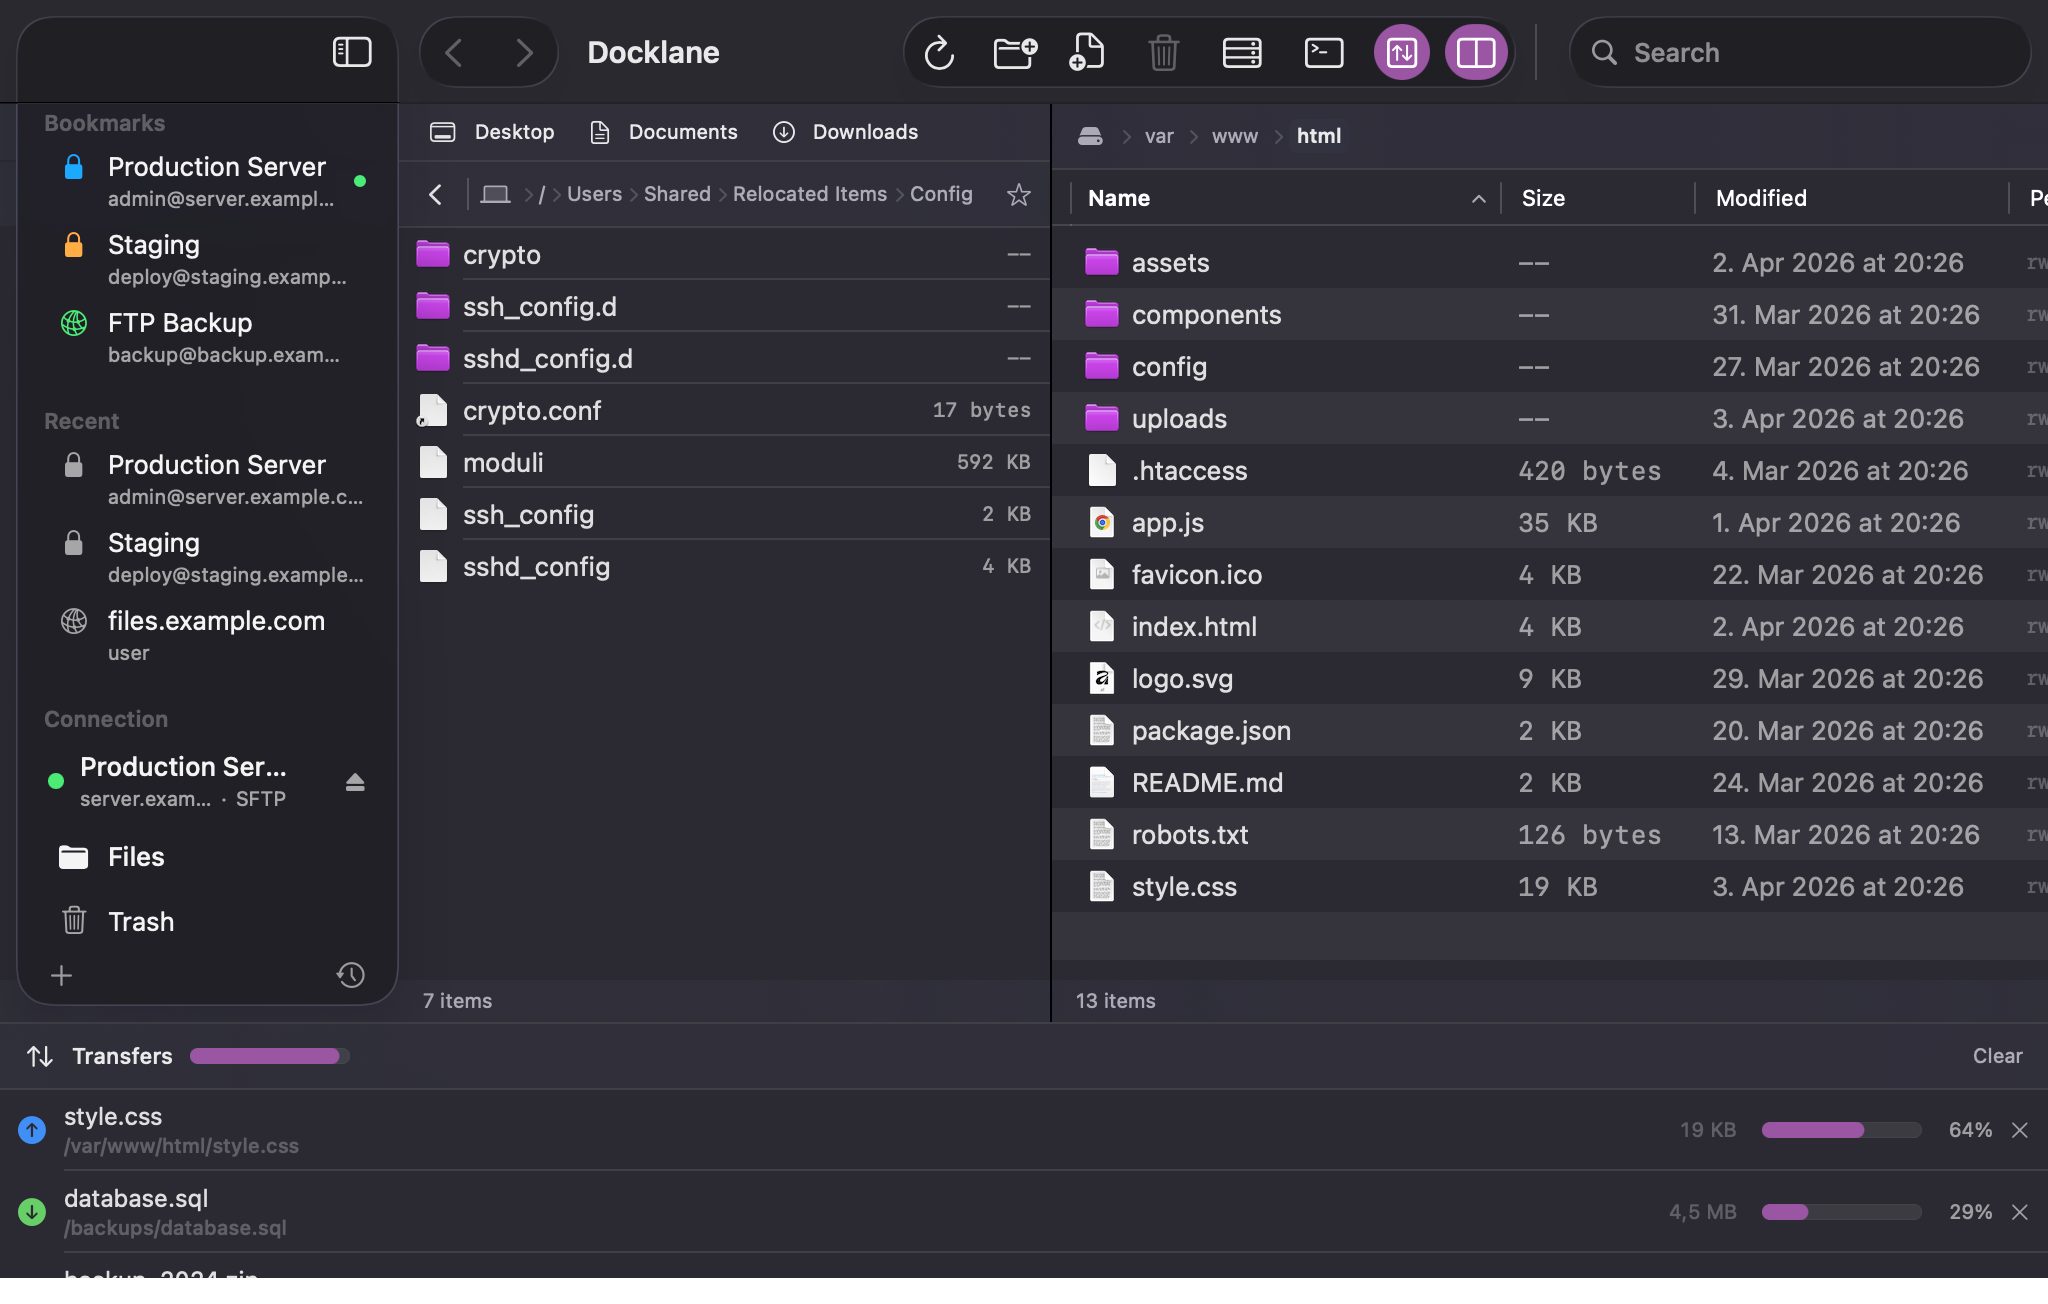Refresh the file listing
Viewport: 2048px width, 1304px height.
coord(939,52)
